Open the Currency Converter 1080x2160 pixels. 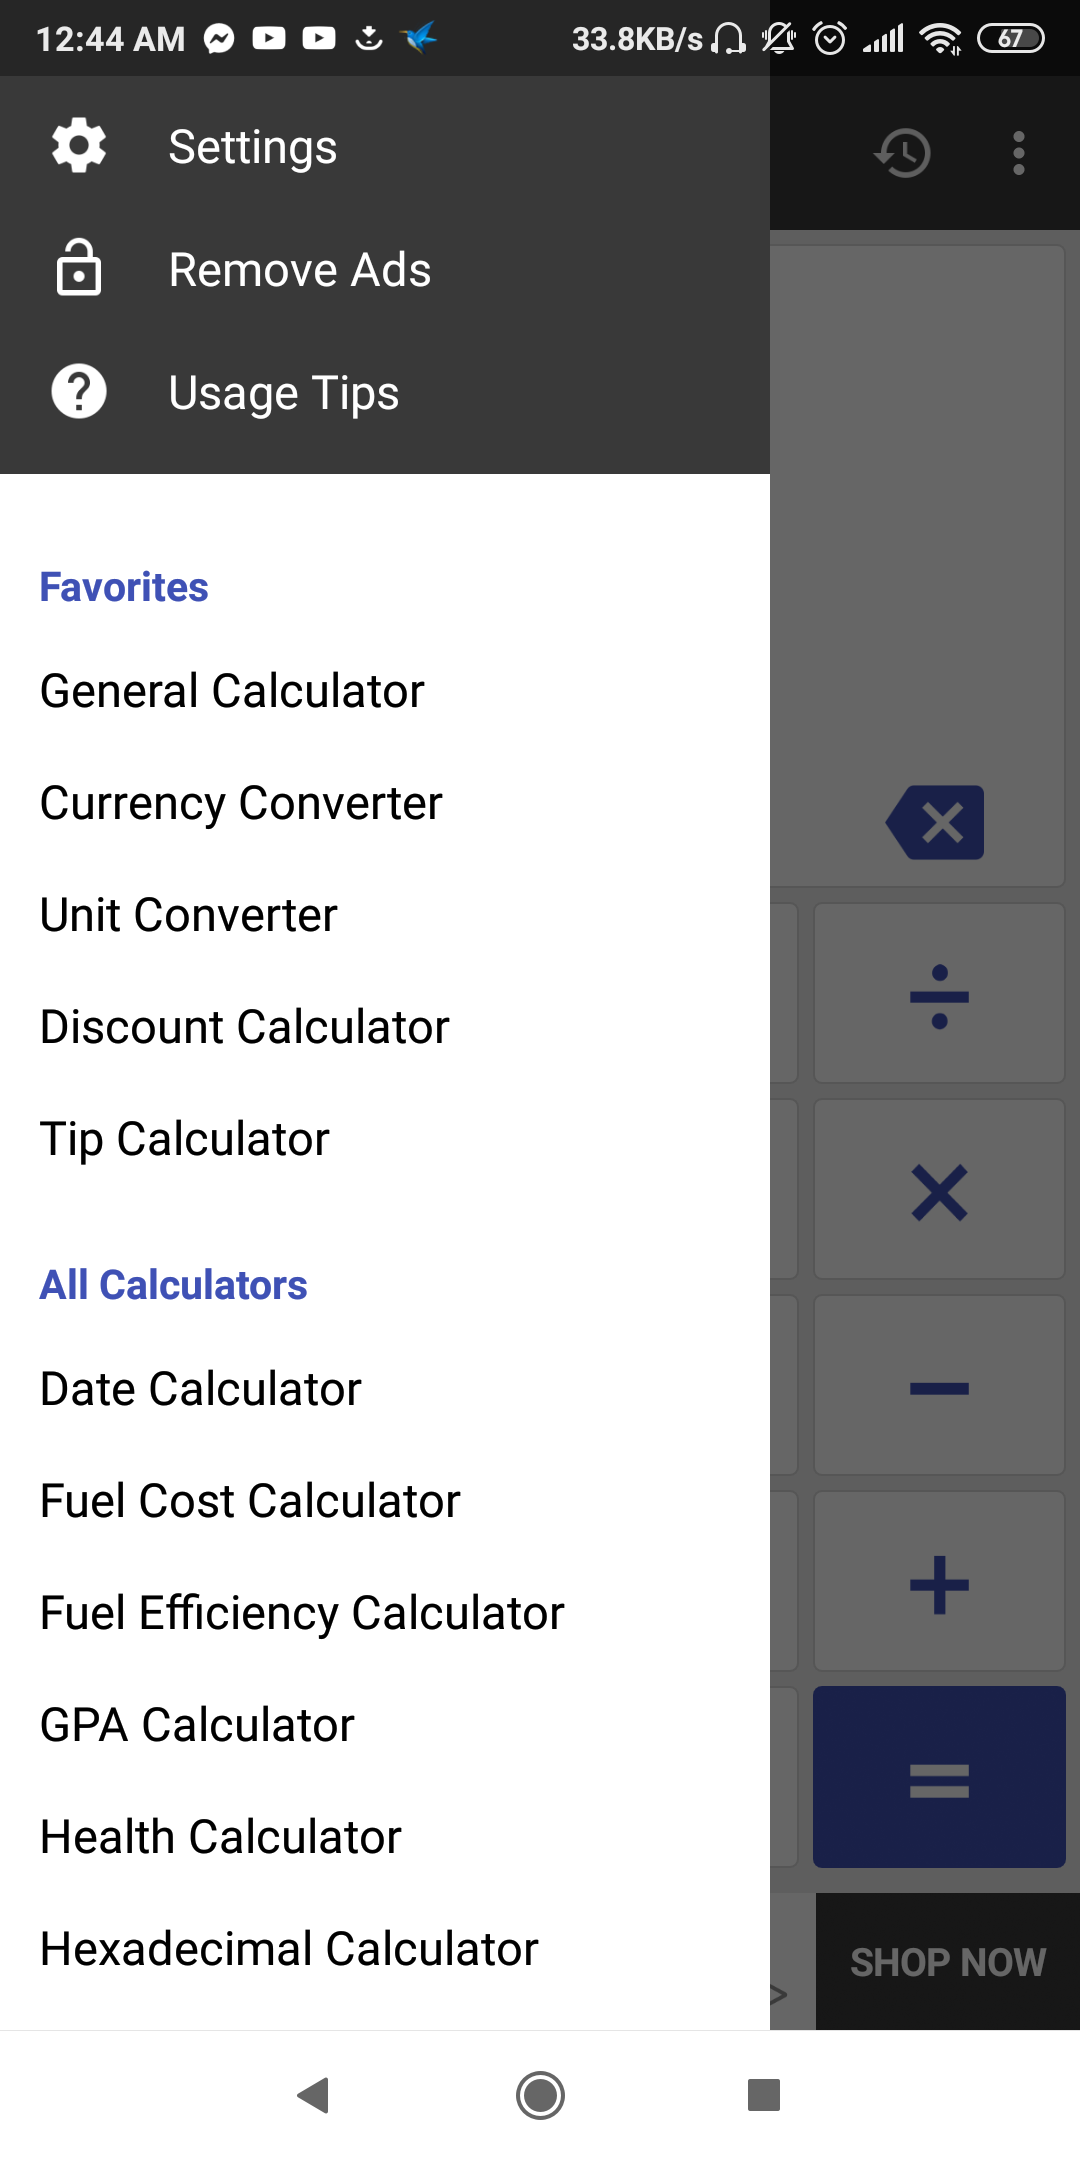pos(241,803)
